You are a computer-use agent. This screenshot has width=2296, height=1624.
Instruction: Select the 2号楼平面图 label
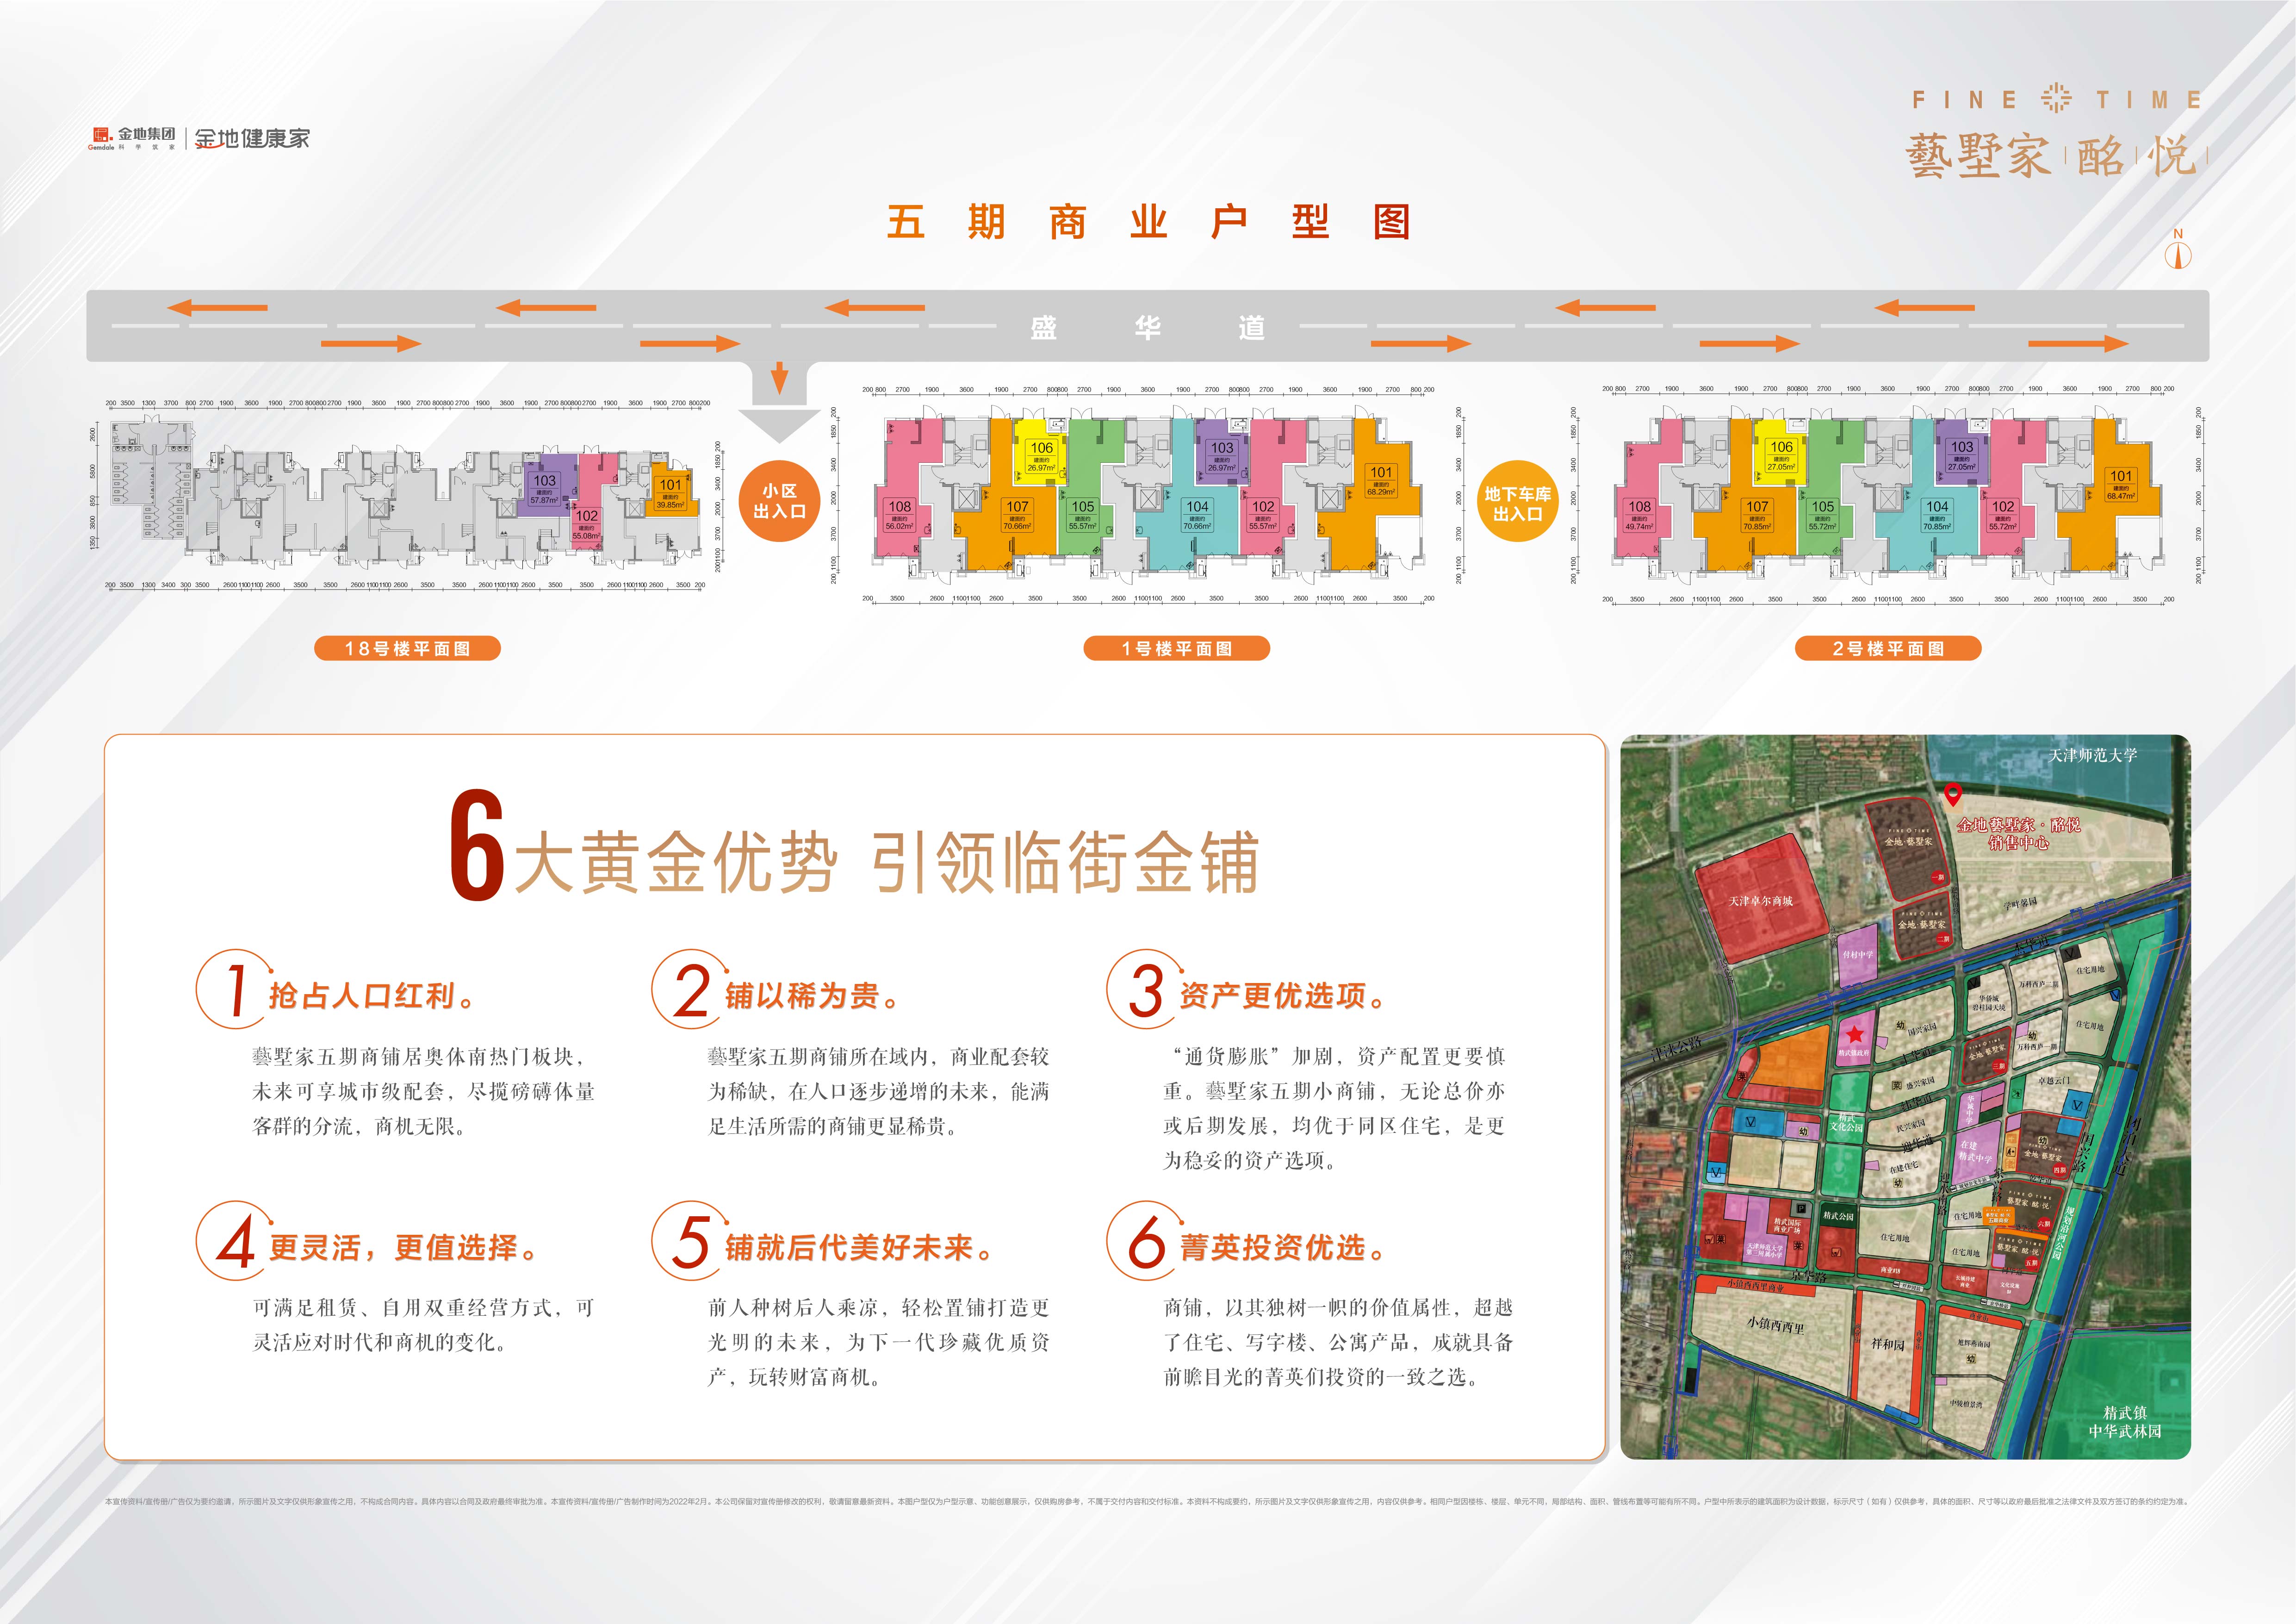tap(1888, 648)
